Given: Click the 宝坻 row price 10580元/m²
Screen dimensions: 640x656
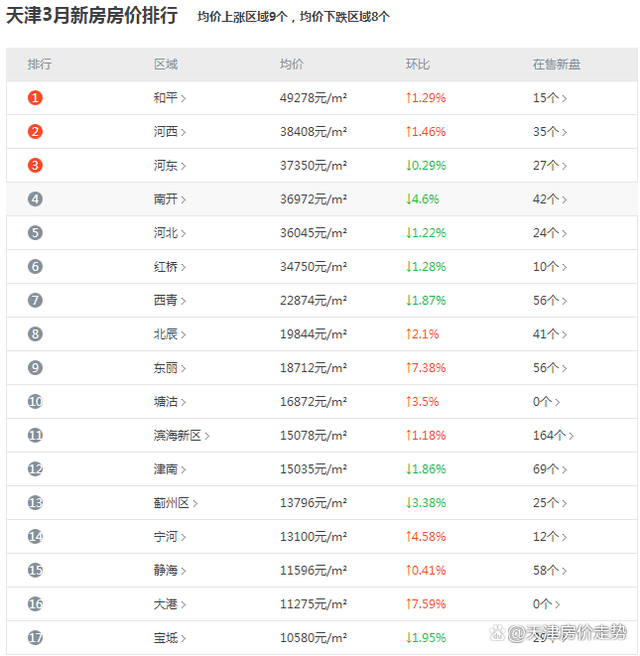Looking at the screenshot, I should click(x=313, y=638).
